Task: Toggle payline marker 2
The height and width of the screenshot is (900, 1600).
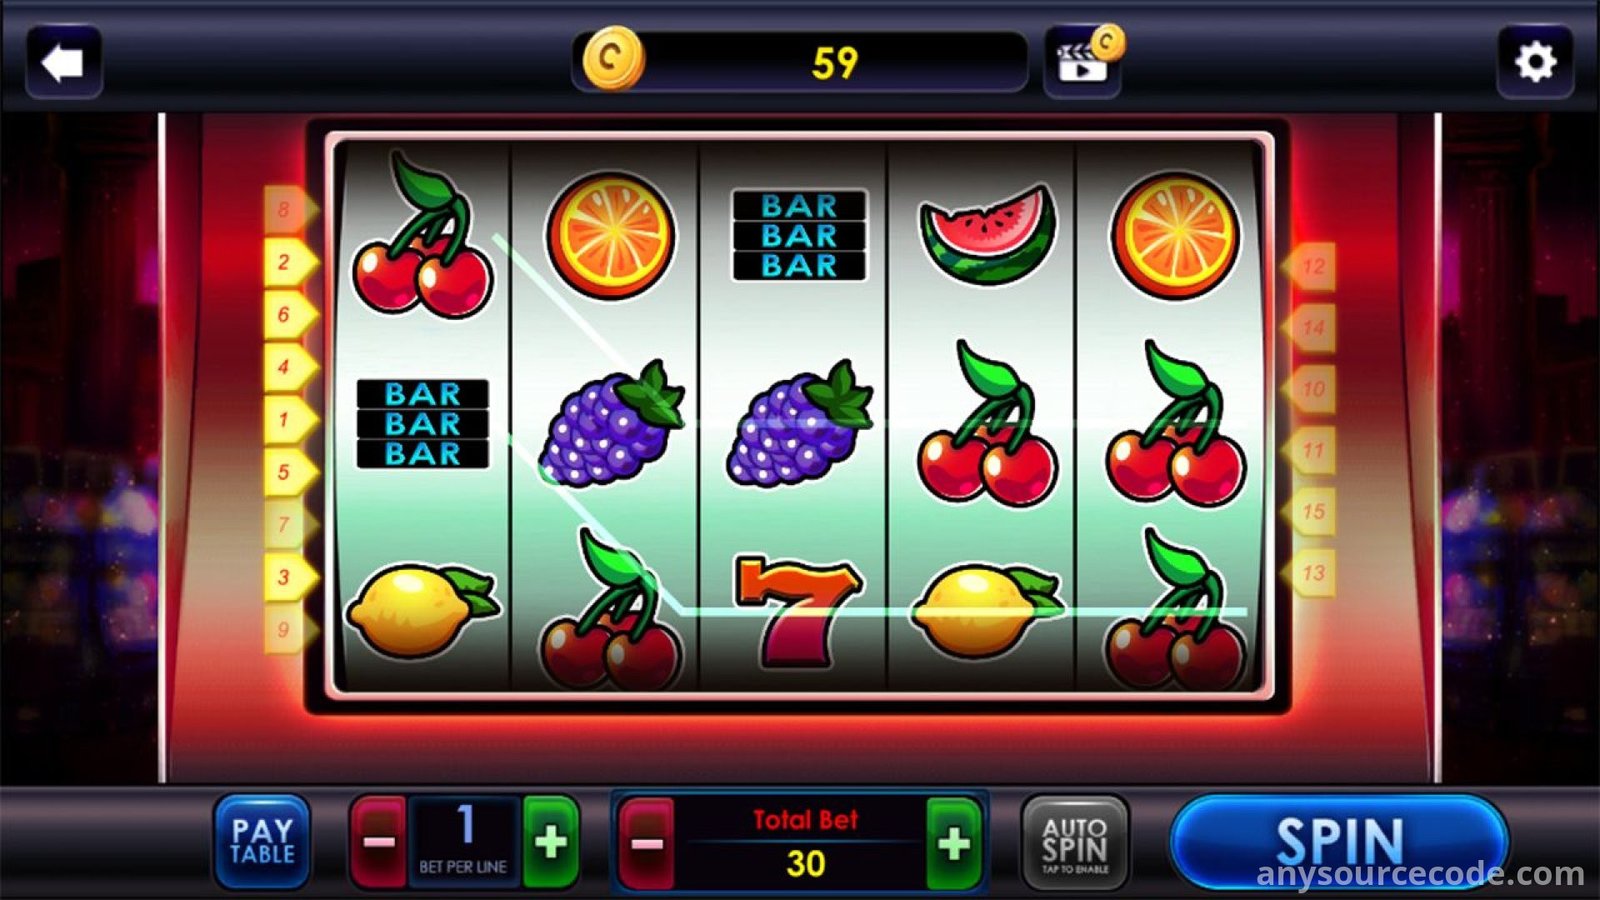Action: 289,262
